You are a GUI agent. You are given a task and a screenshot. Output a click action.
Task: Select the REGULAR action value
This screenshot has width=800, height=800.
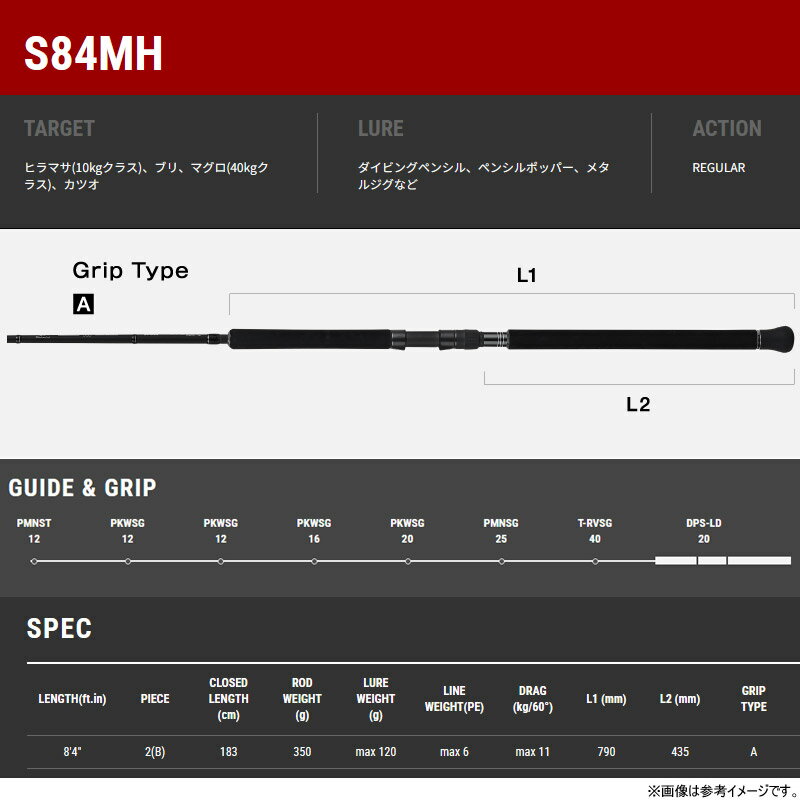[718, 167]
